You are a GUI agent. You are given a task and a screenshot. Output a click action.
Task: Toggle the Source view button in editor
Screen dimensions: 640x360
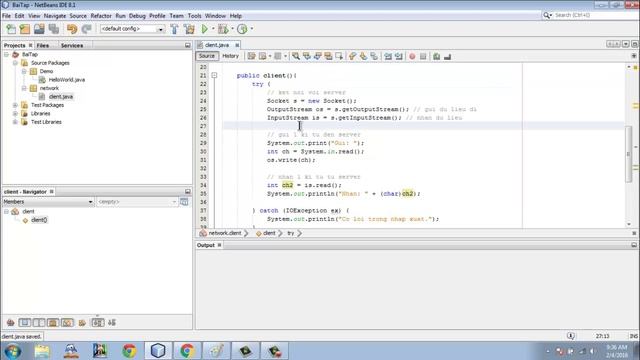207,56
